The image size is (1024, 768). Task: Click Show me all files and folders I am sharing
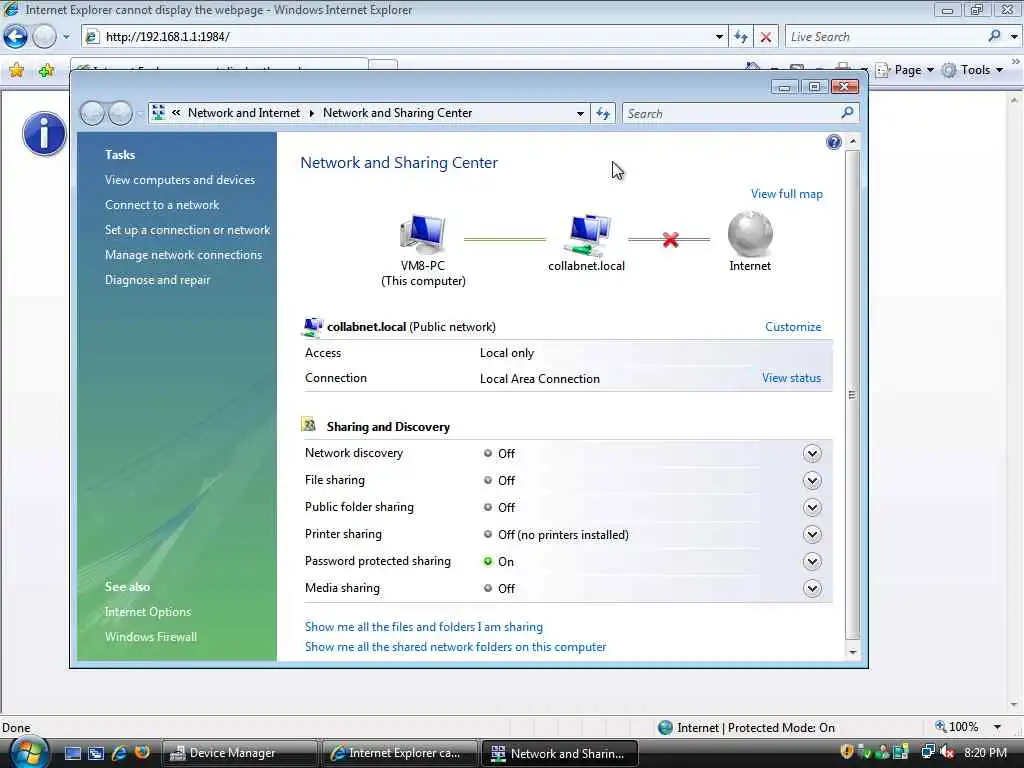423,627
